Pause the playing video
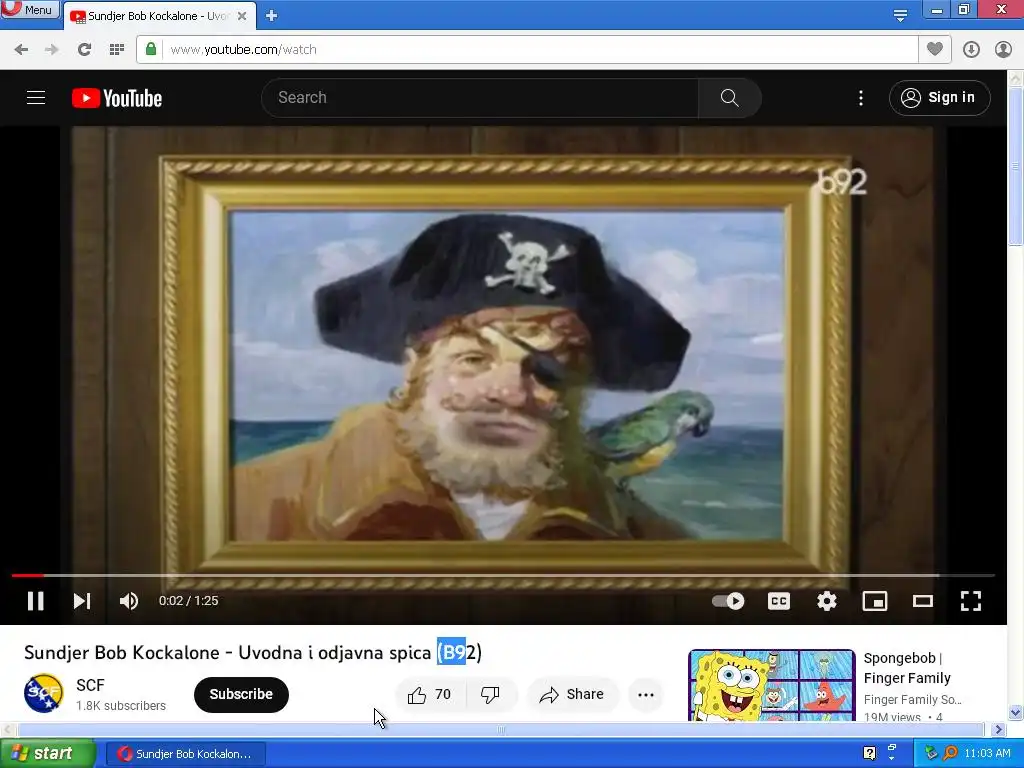The image size is (1024, 768). [x=36, y=601]
